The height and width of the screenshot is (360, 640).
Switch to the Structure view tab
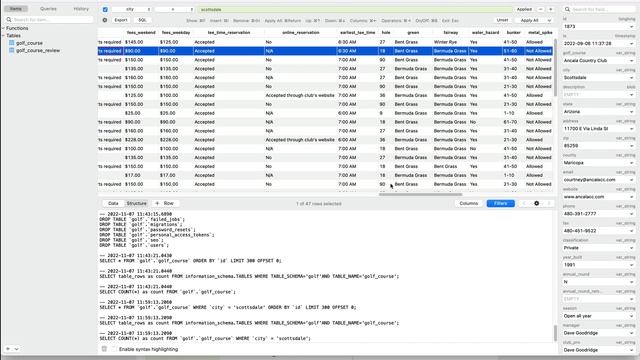(136, 203)
